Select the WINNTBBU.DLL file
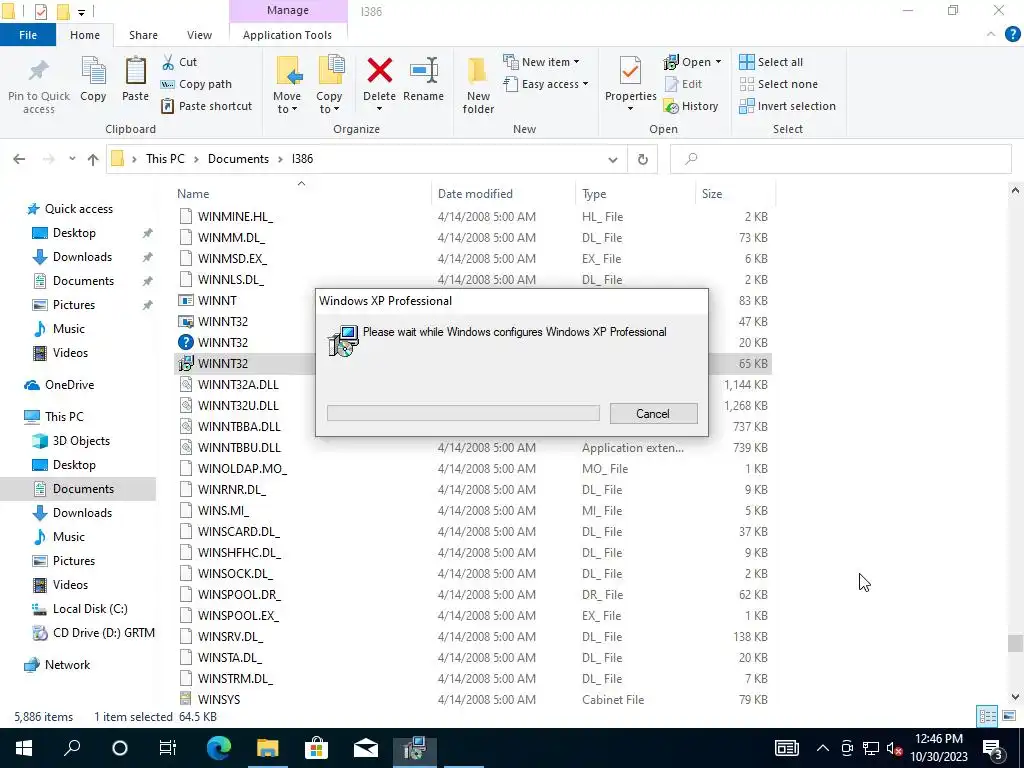The width and height of the screenshot is (1024, 768). pos(473,447)
